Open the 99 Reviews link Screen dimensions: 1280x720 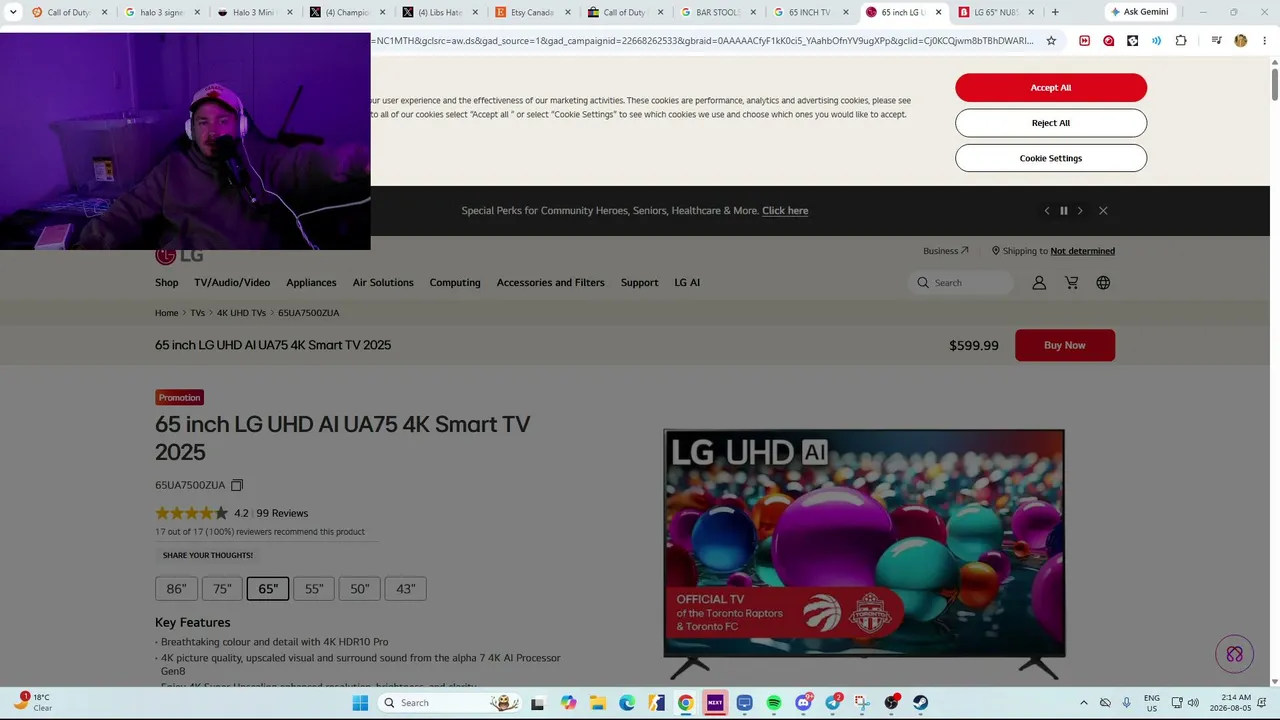[282, 513]
